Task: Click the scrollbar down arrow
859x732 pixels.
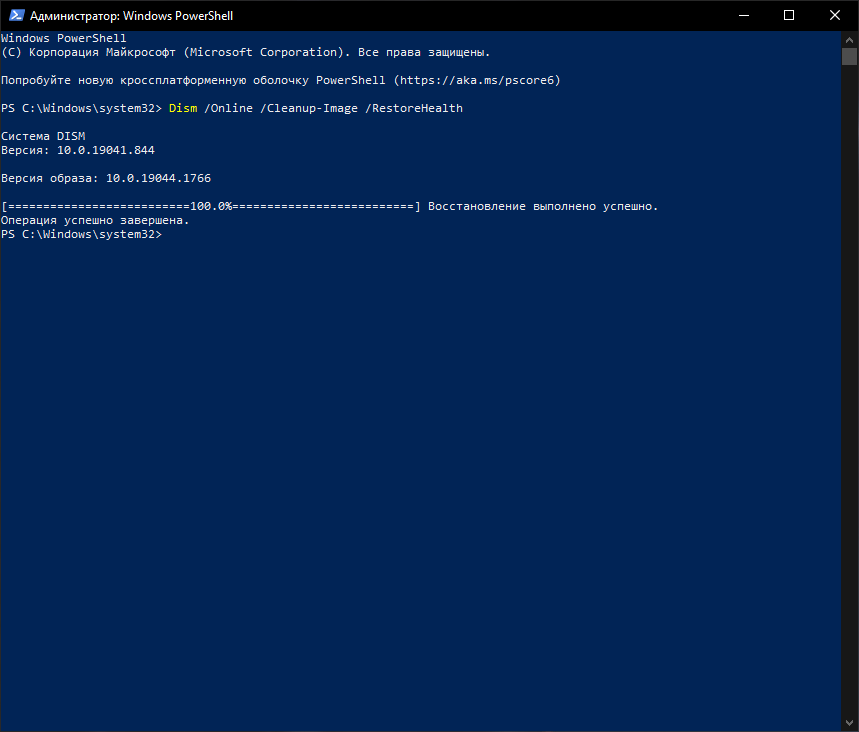Action: tap(849, 723)
